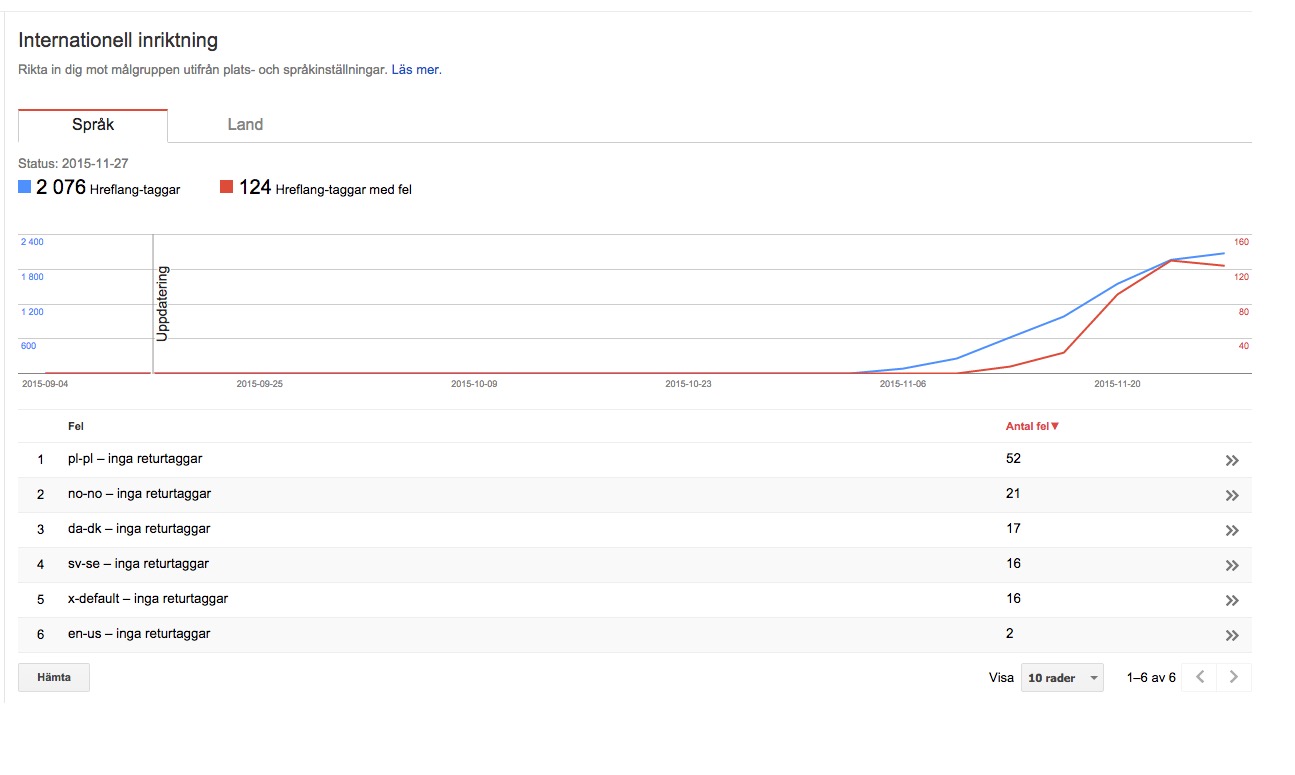1295x775 pixels.
Task: Go to next page arrow
Action: tap(1234, 677)
